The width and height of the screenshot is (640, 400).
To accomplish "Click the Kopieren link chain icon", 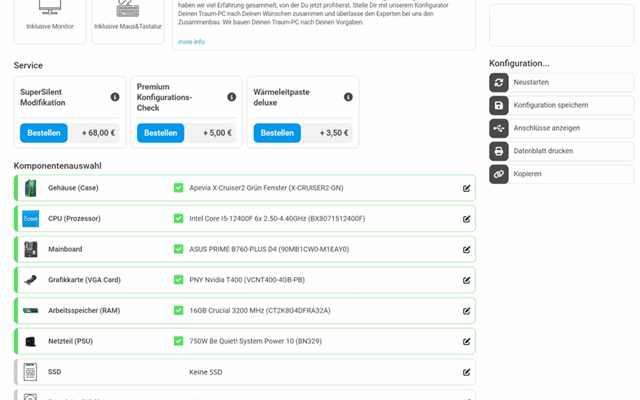I will coord(498,174).
